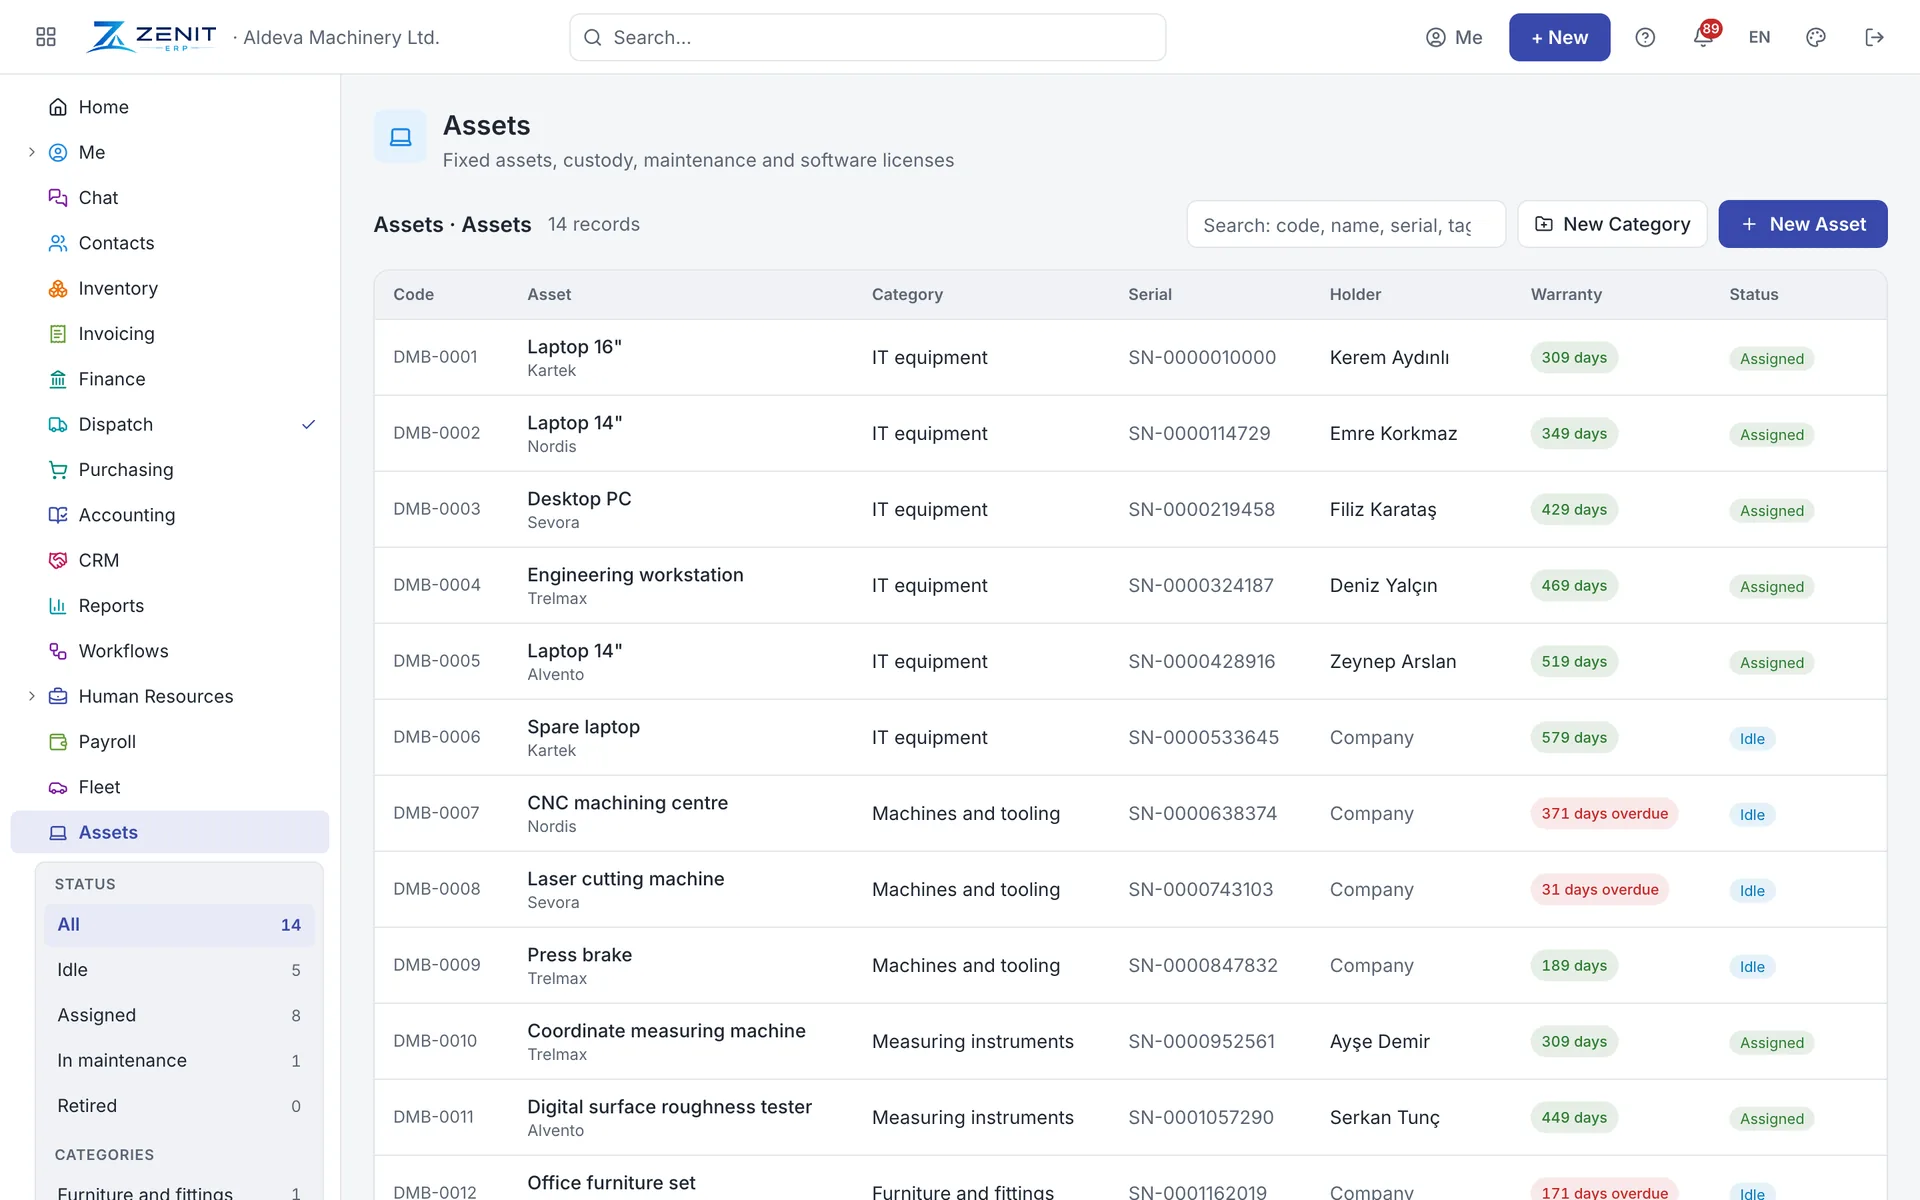Click the + New button in header
Viewport: 1920px width, 1200px height.
coord(1559,37)
